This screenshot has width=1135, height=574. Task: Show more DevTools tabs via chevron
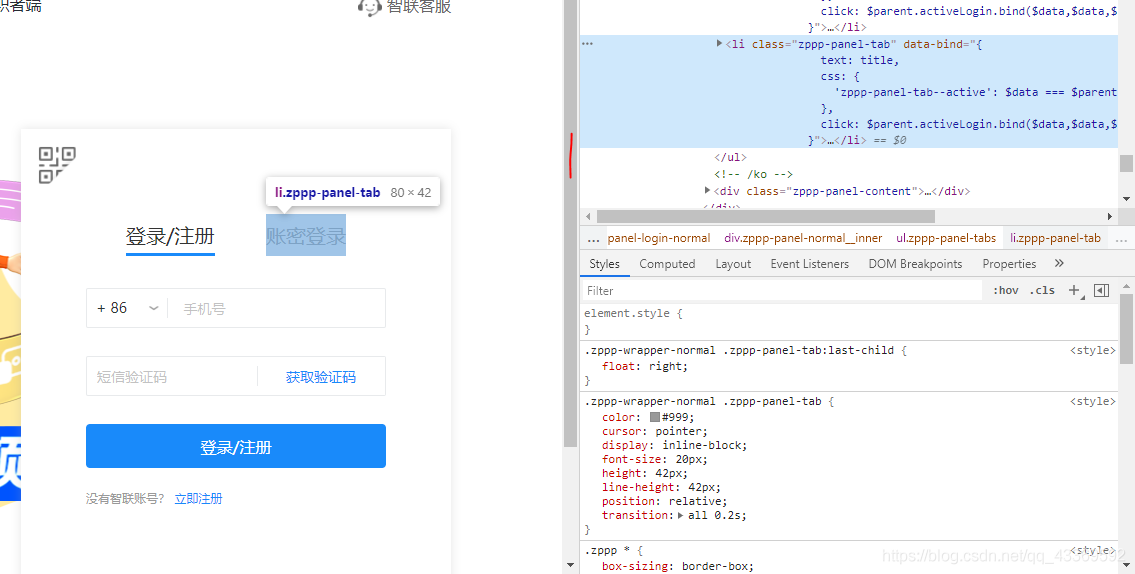(1059, 263)
